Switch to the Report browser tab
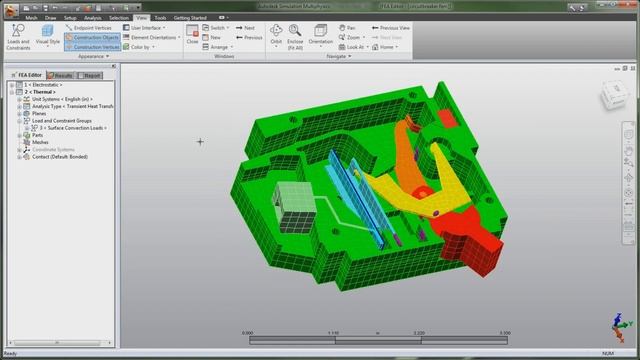The width and height of the screenshot is (640, 360). pyautogui.click(x=90, y=76)
